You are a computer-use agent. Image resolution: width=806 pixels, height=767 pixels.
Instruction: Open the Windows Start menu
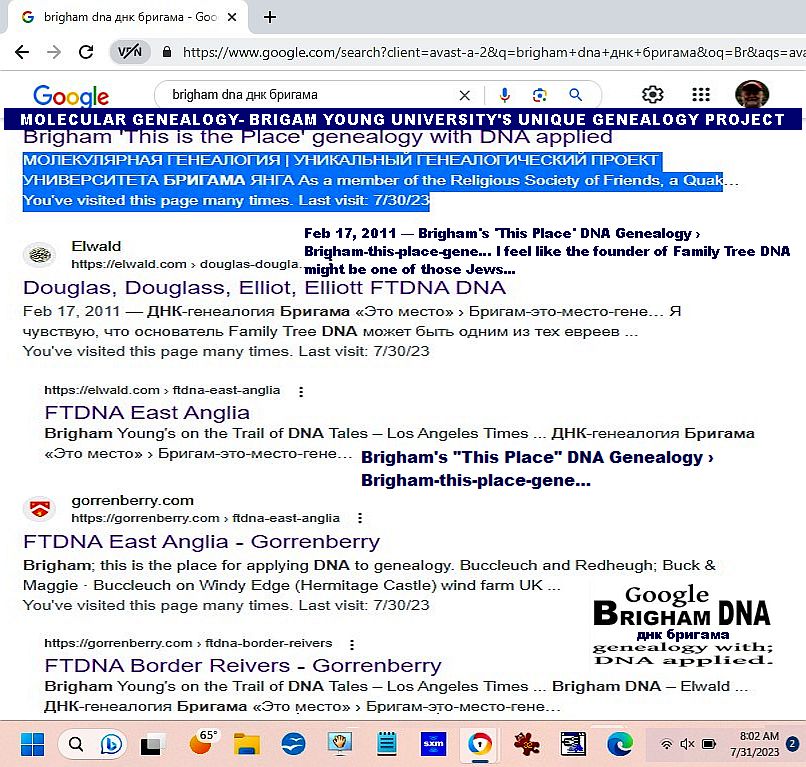(x=32, y=744)
